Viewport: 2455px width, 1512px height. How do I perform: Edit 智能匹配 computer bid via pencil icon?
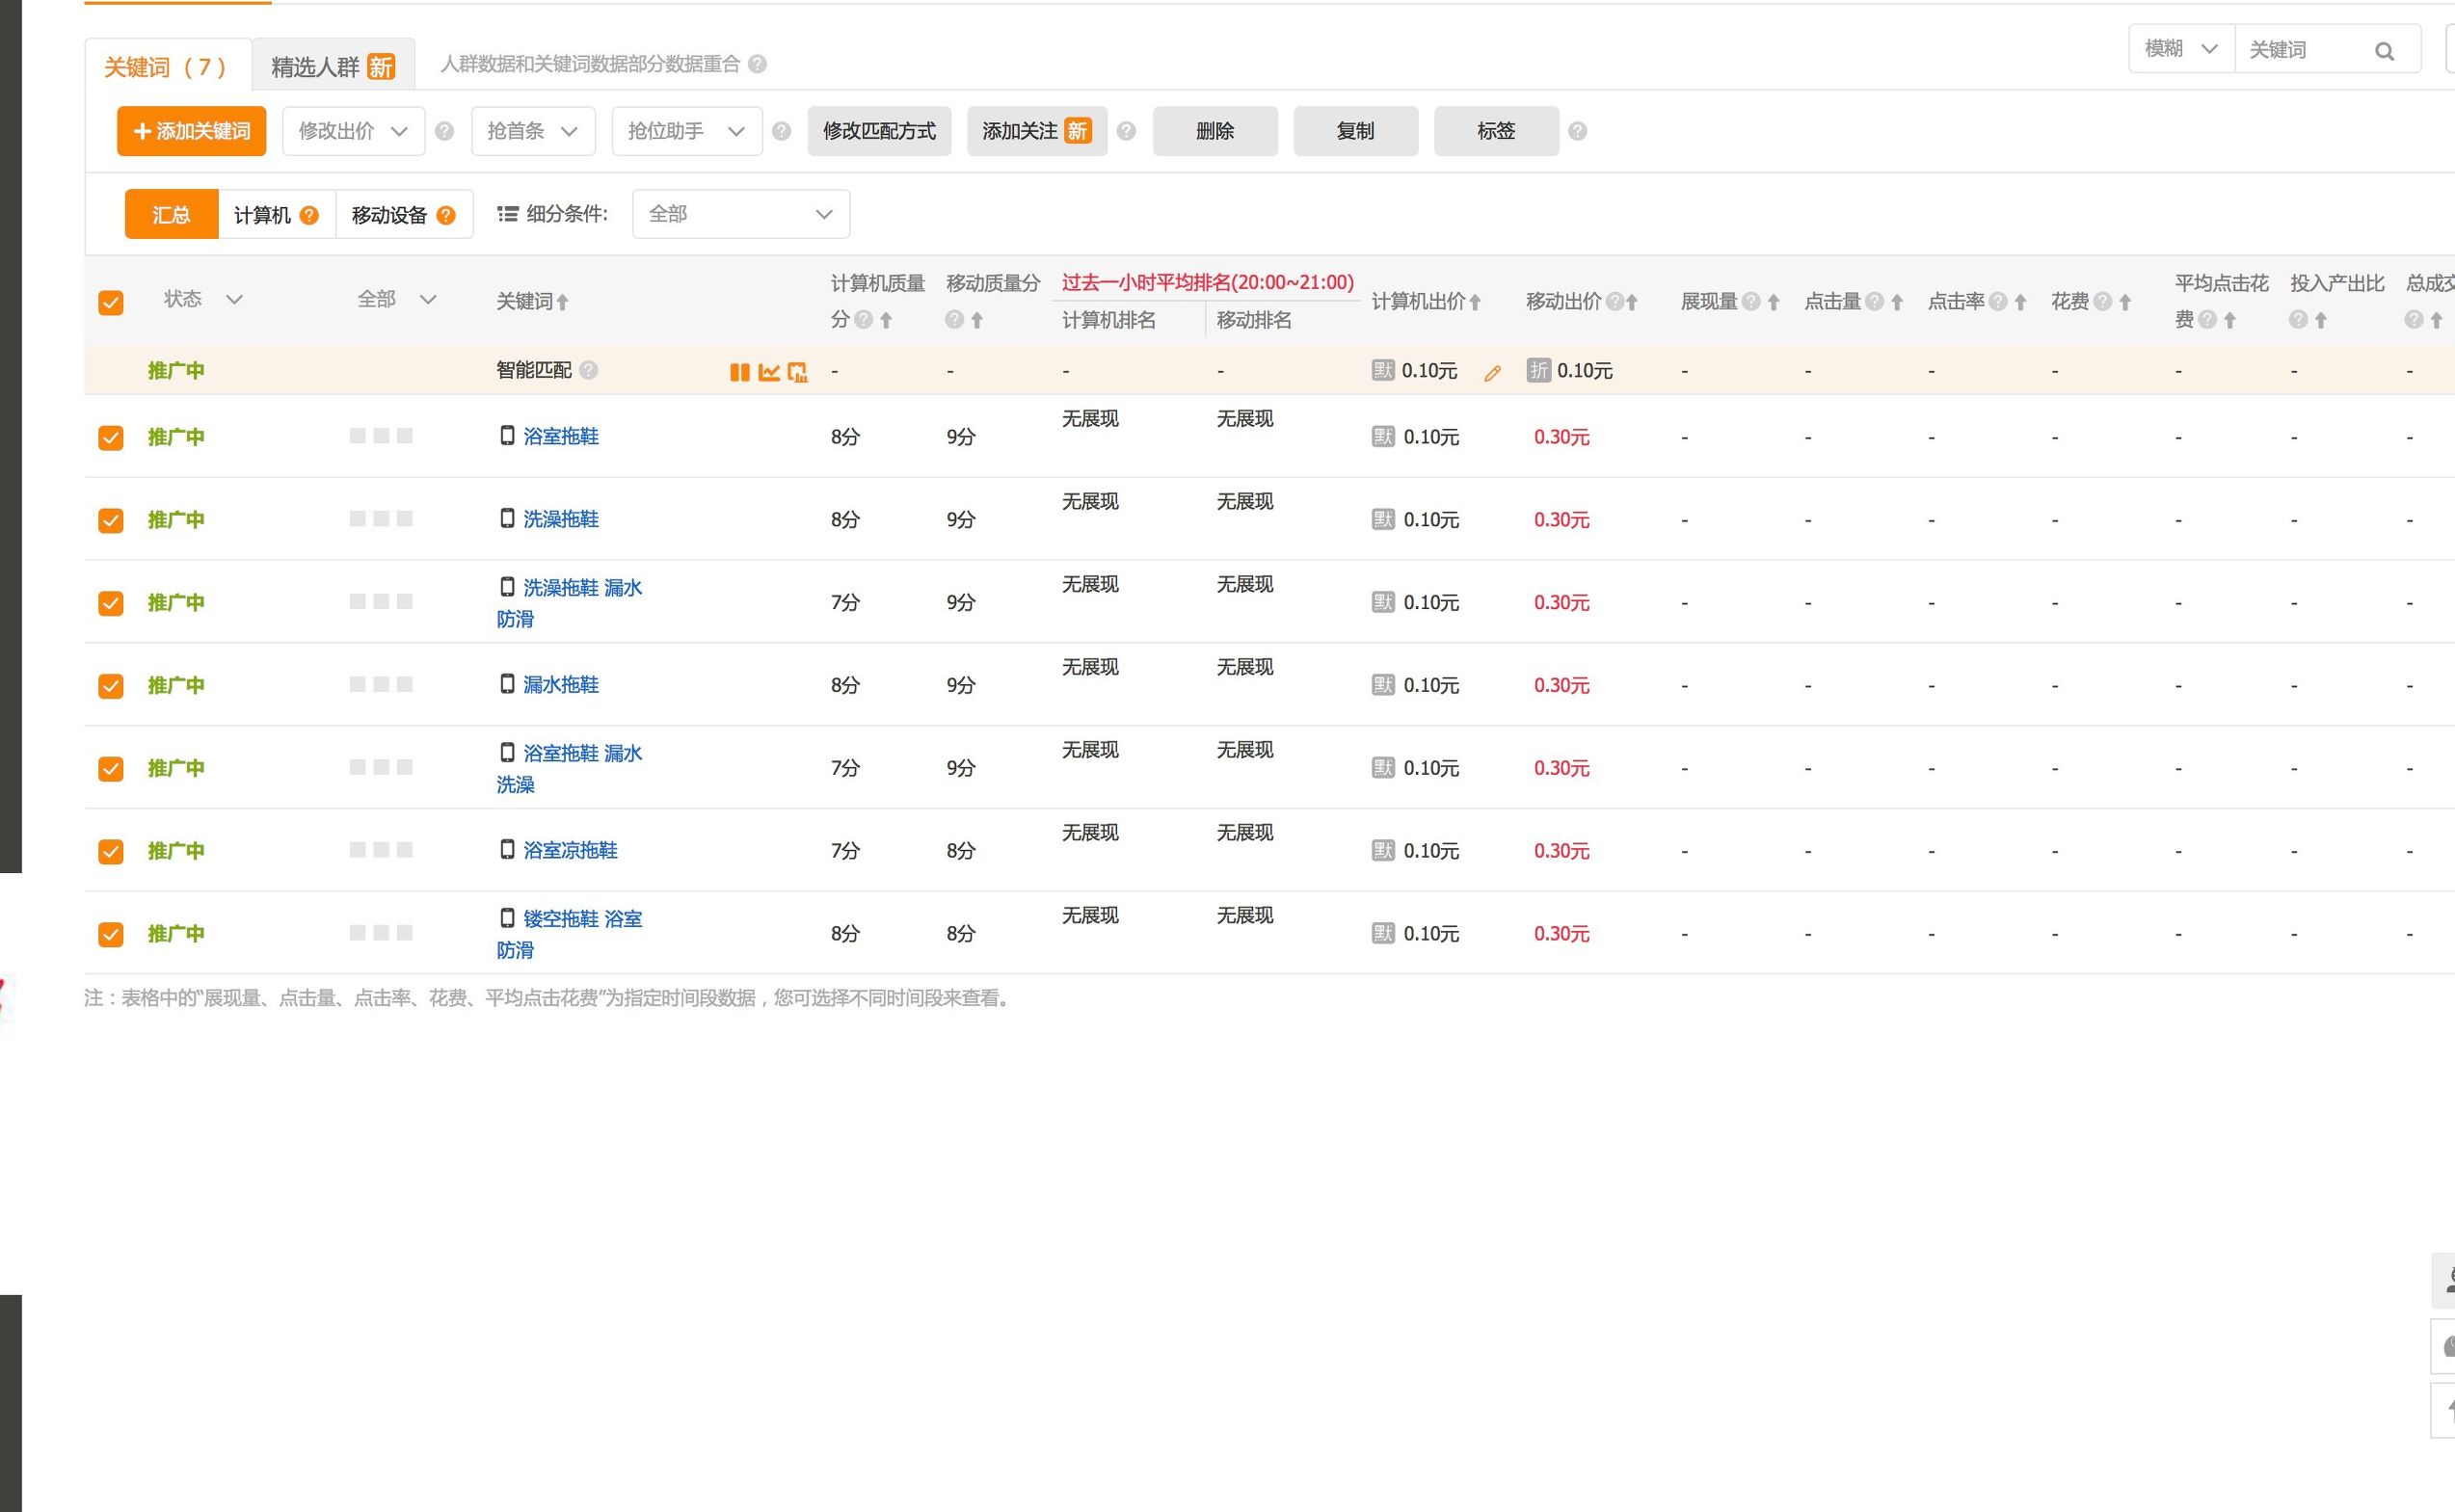[1492, 373]
